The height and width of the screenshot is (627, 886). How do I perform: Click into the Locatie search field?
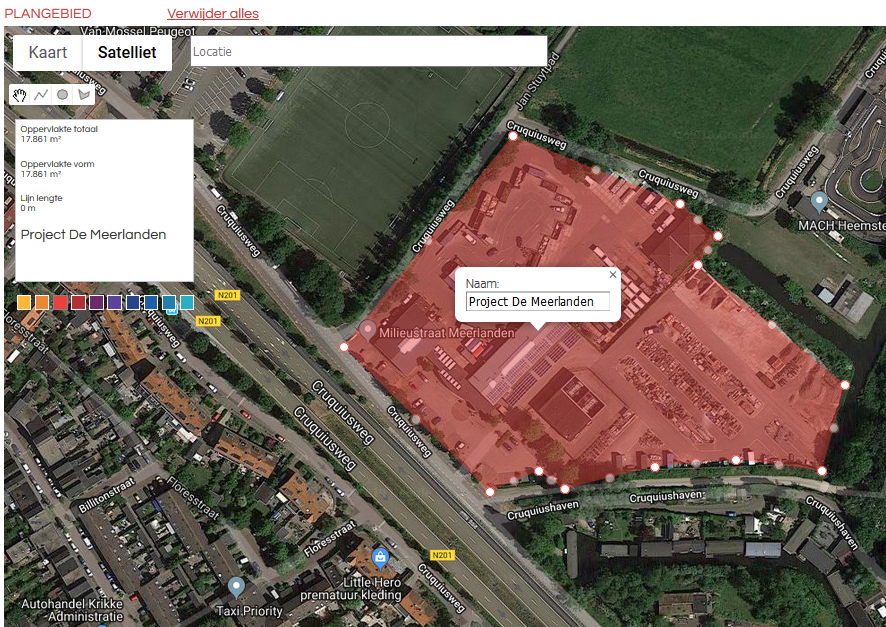[x=368, y=51]
